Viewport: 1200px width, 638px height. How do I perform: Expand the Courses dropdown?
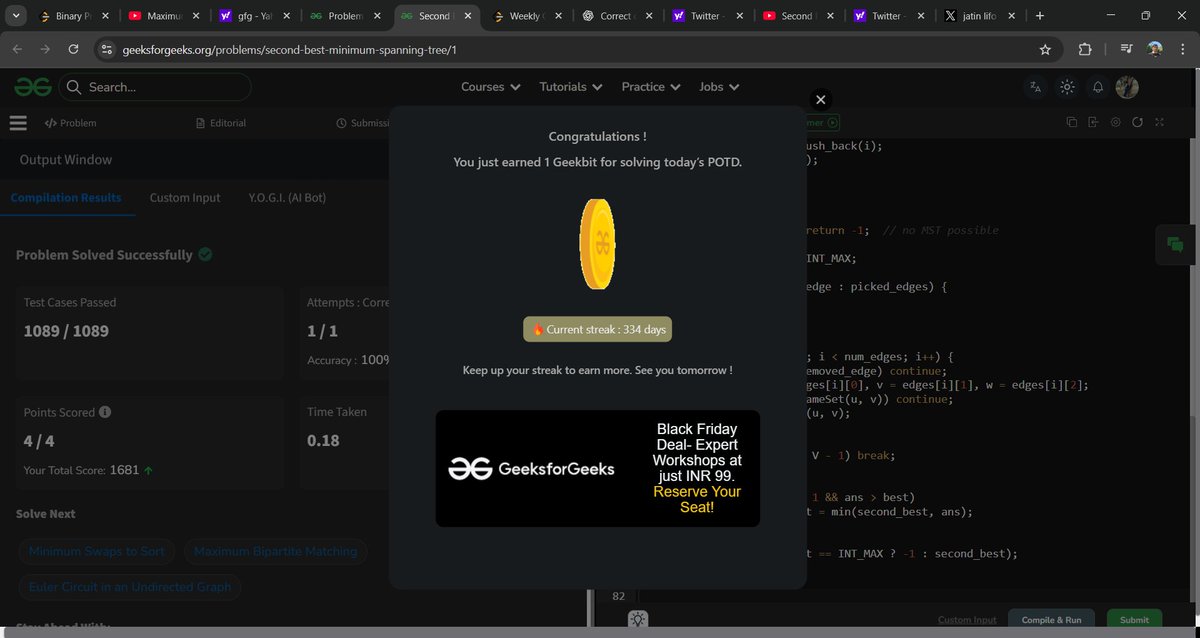click(x=490, y=87)
